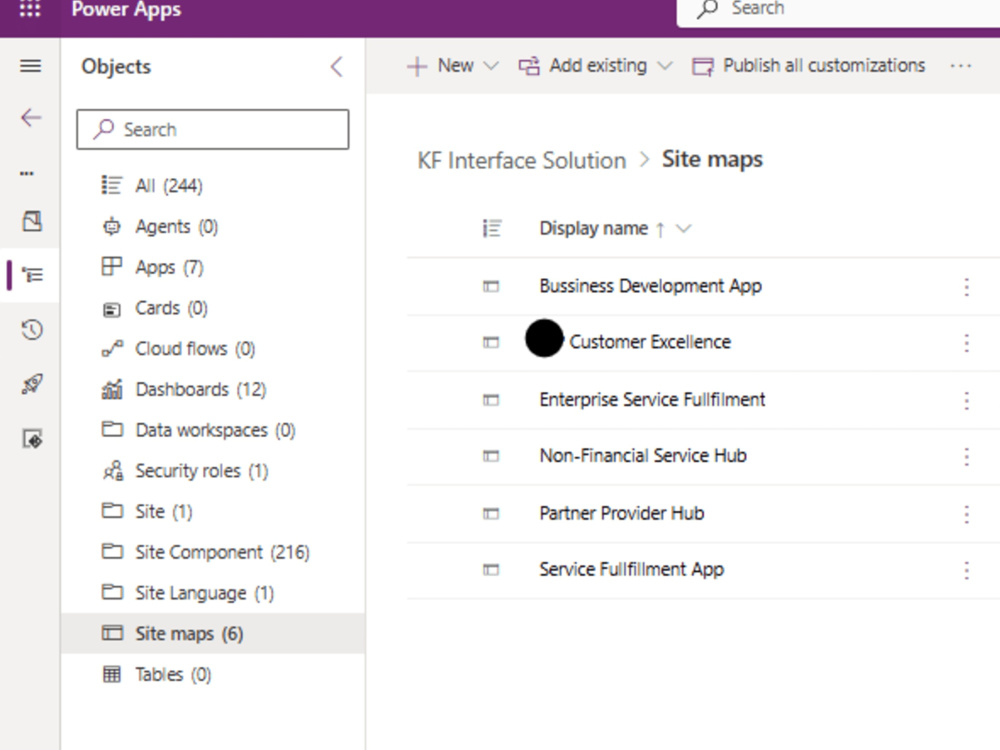Open more options for Partner Provider Hub

pos(967,514)
